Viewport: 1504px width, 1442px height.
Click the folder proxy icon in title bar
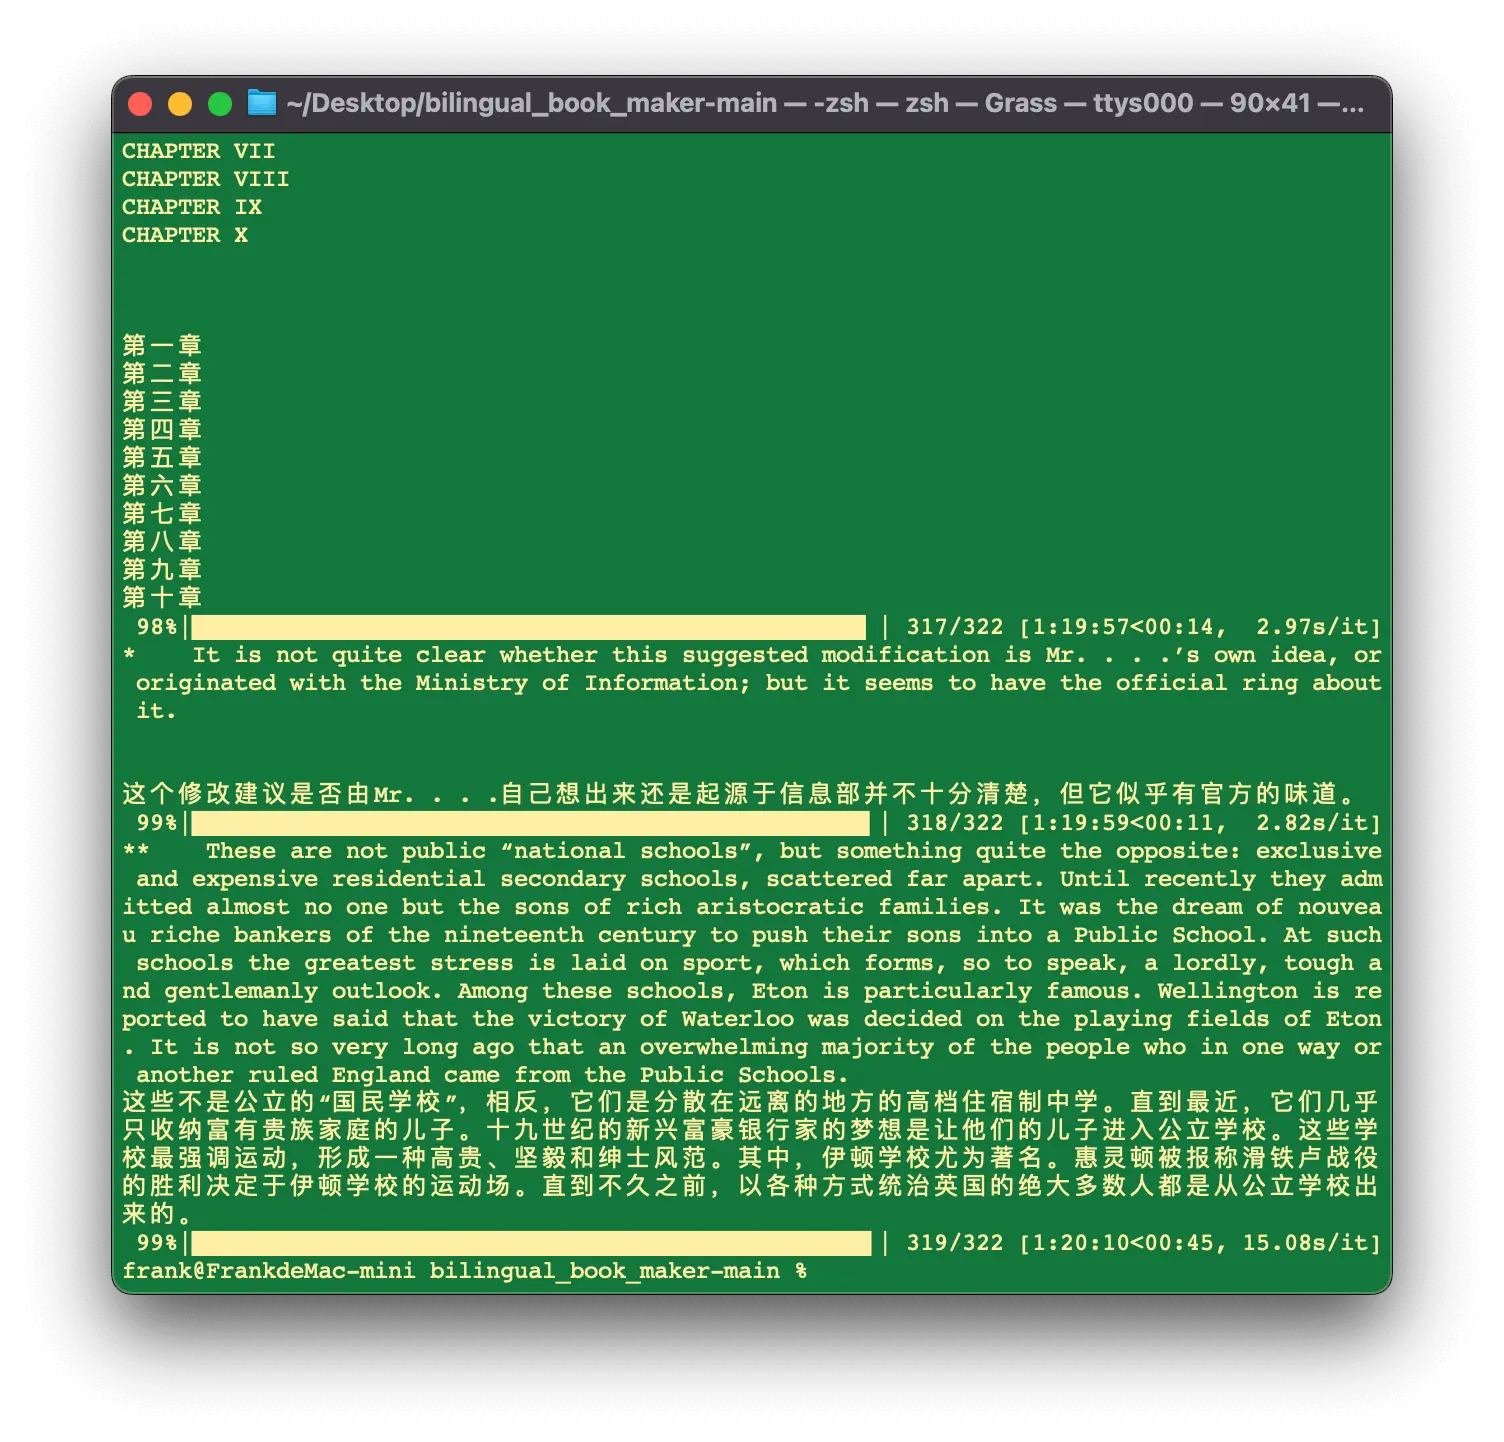coord(261,103)
